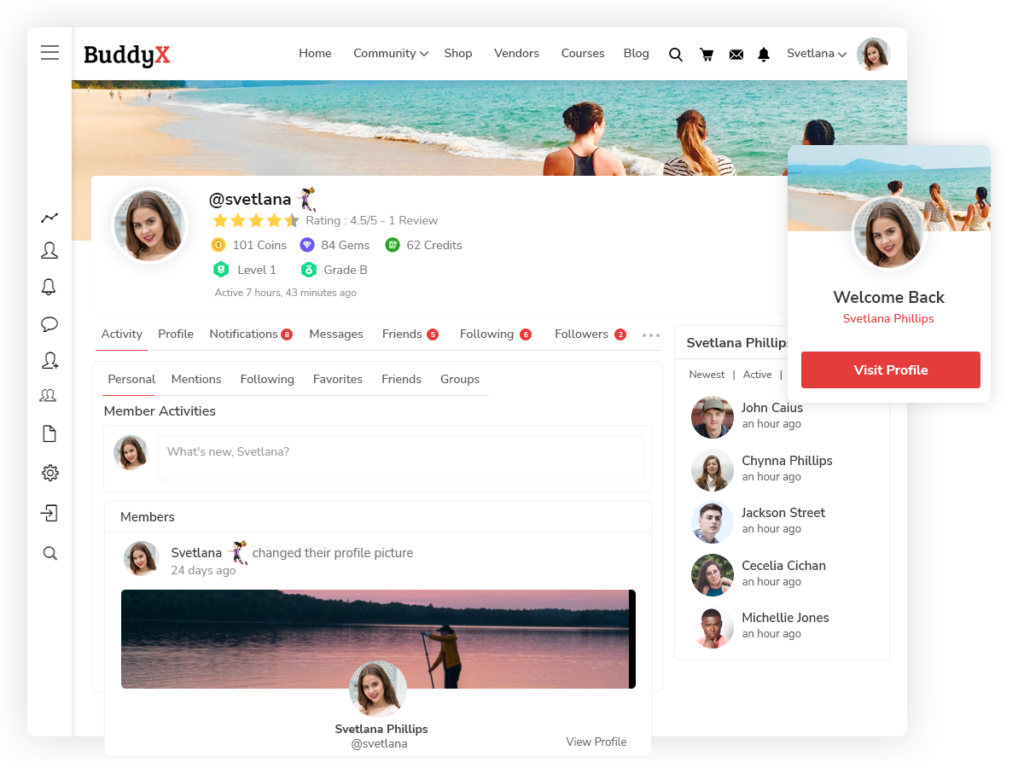This screenshot has width=1024, height=768.
Task: Select the document icon in the sidebar
Action: point(49,433)
